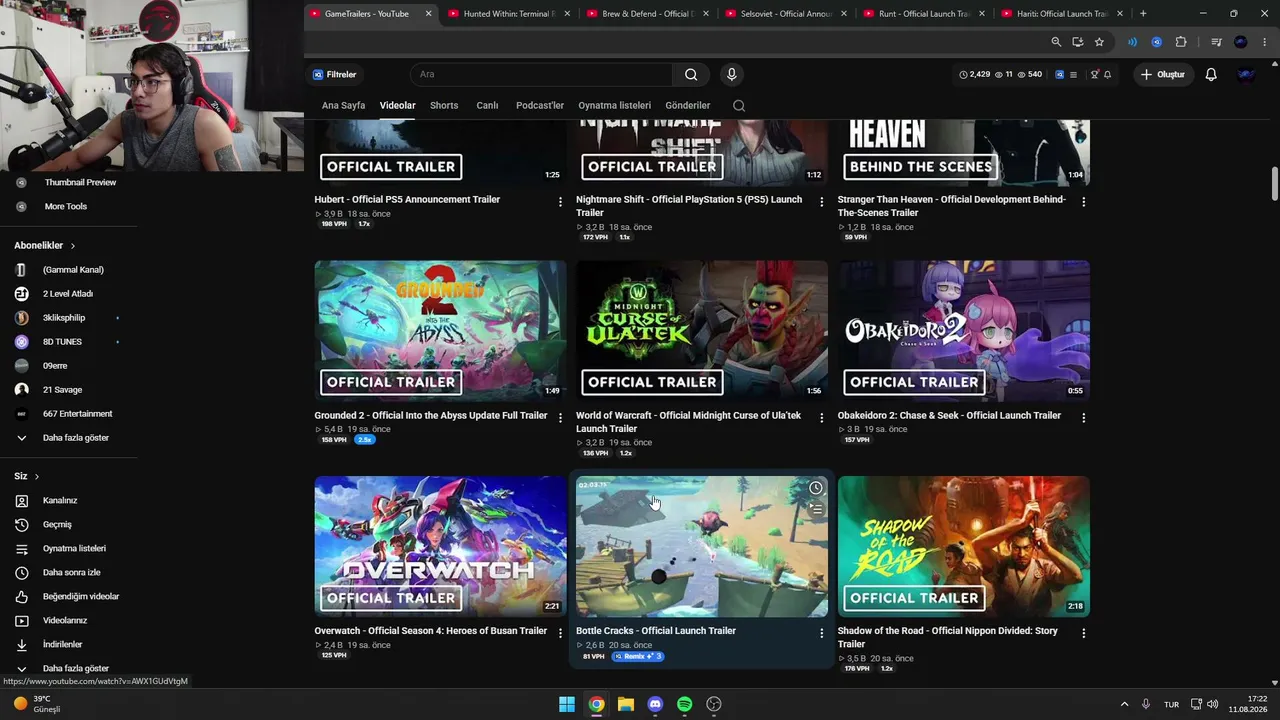Click the trophy icon in extension stats bar
This screenshot has width=1280, height=720.
pyautogui.click(x=1094, y=75)
